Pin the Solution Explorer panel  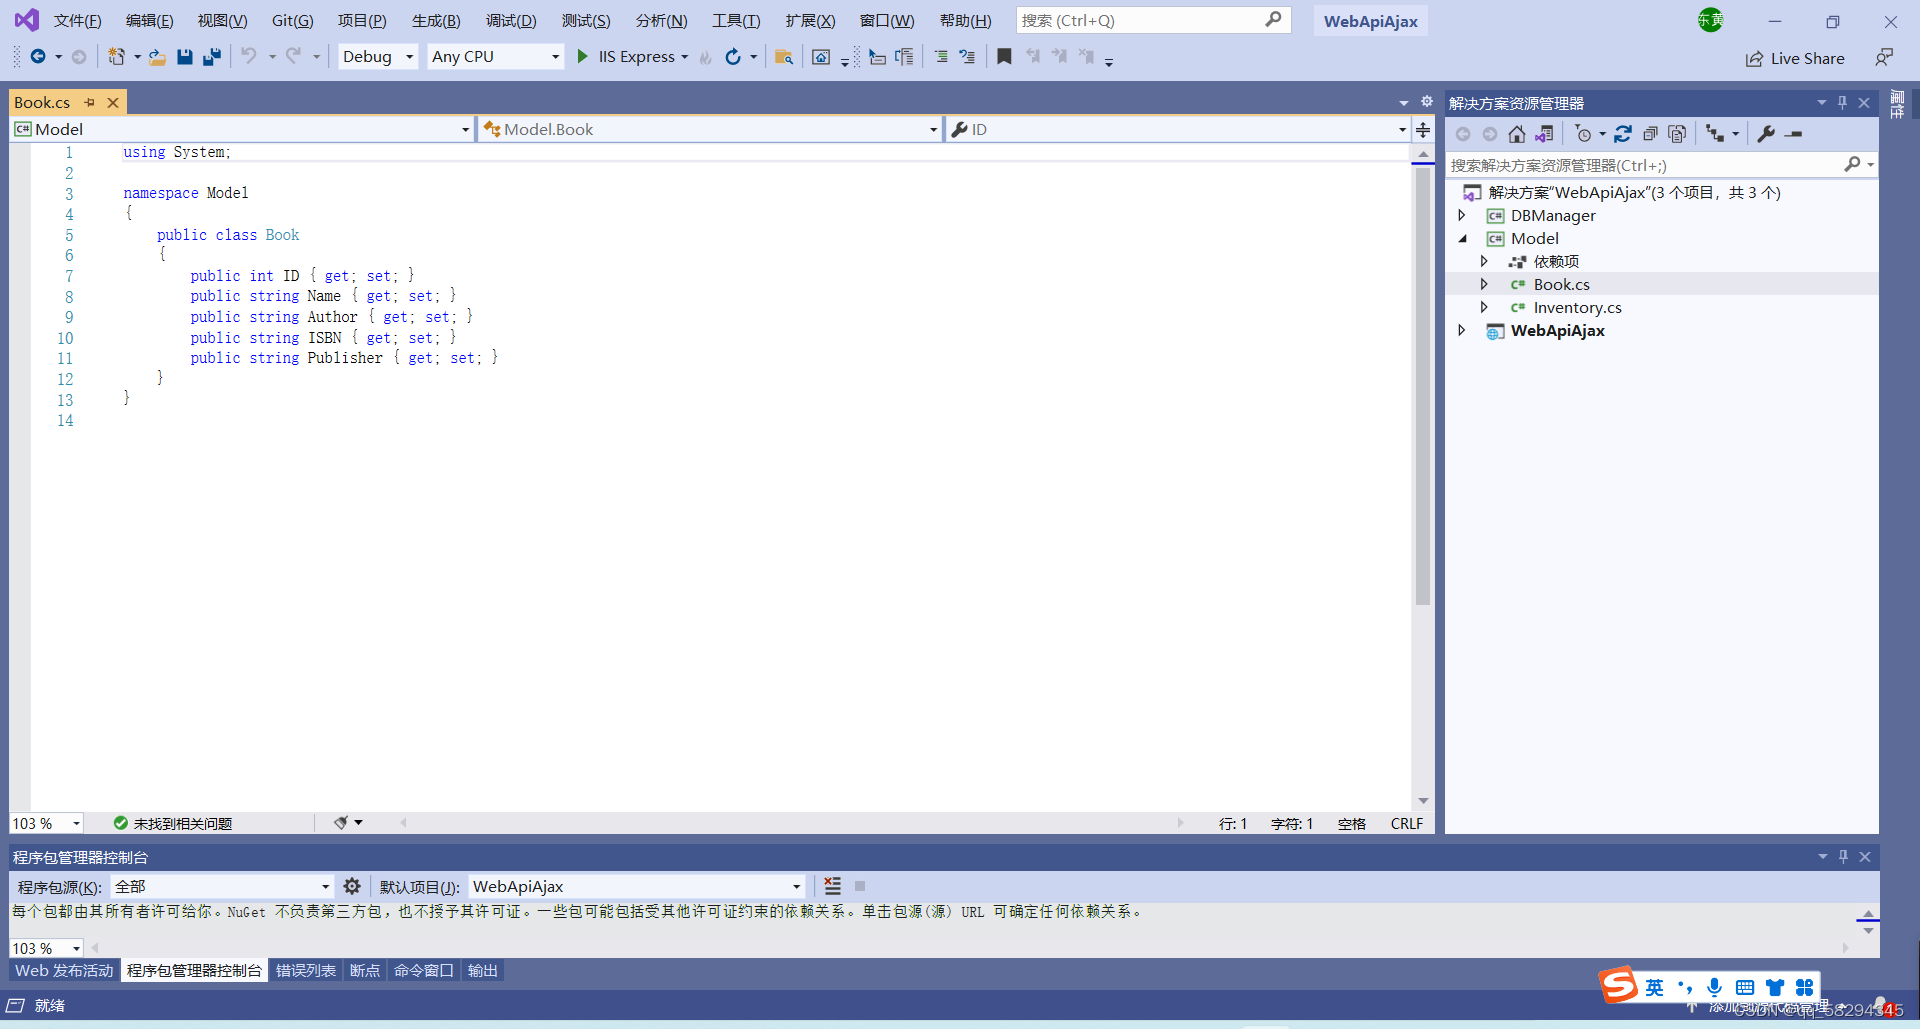coord(1842,102)
